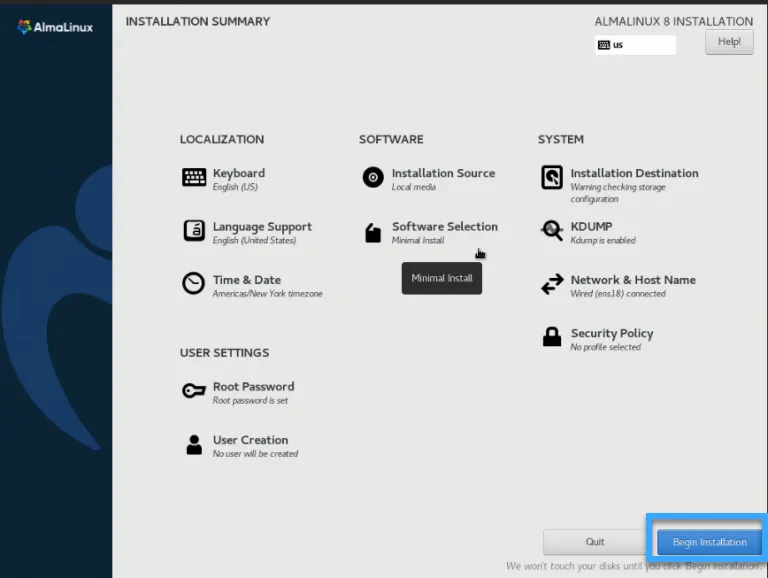The height and width of the screenshot is (578, 768).
Task: Click the AlmaLinux logo in sidebar
Action: (x=55, y=27)
